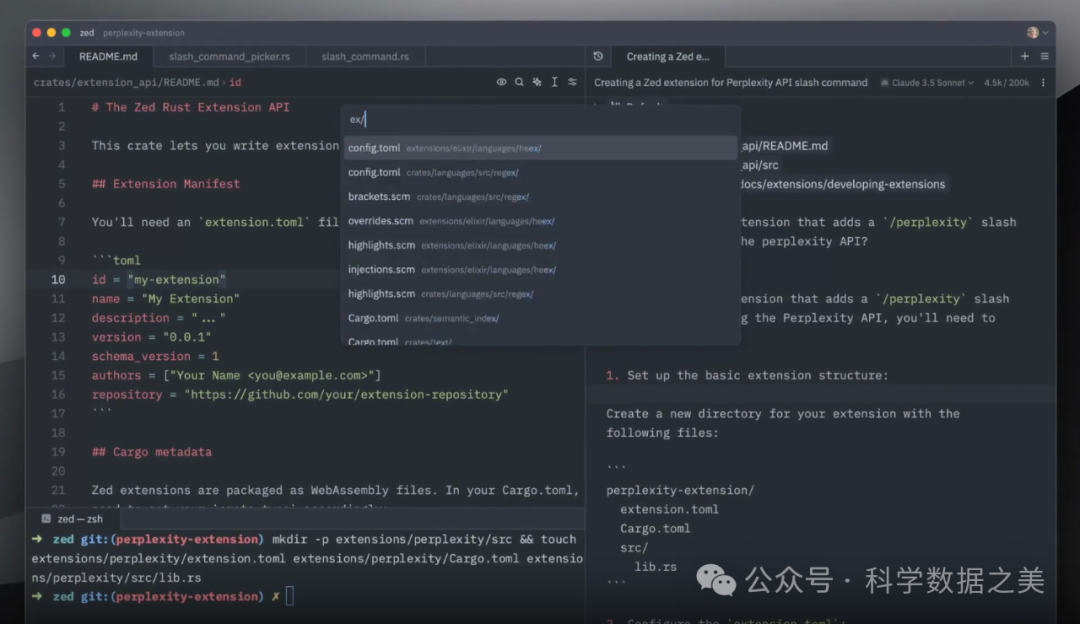This screenshot has width=1080, height=624.
Task: Open assistant history clock icon
Action: (598, 56)
